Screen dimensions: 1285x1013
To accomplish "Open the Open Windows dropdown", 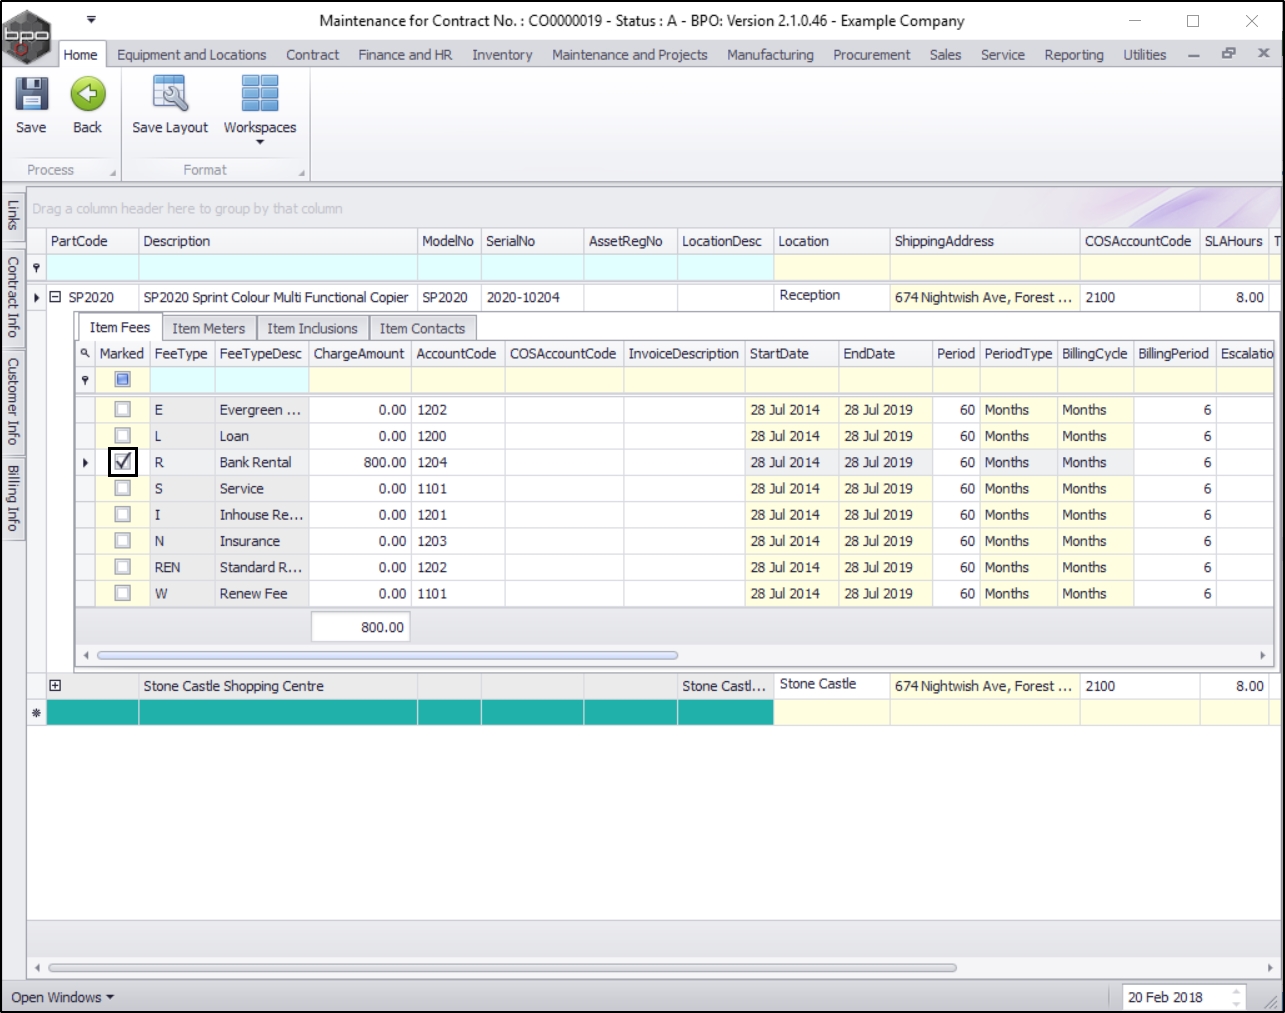I will (62, 997).
